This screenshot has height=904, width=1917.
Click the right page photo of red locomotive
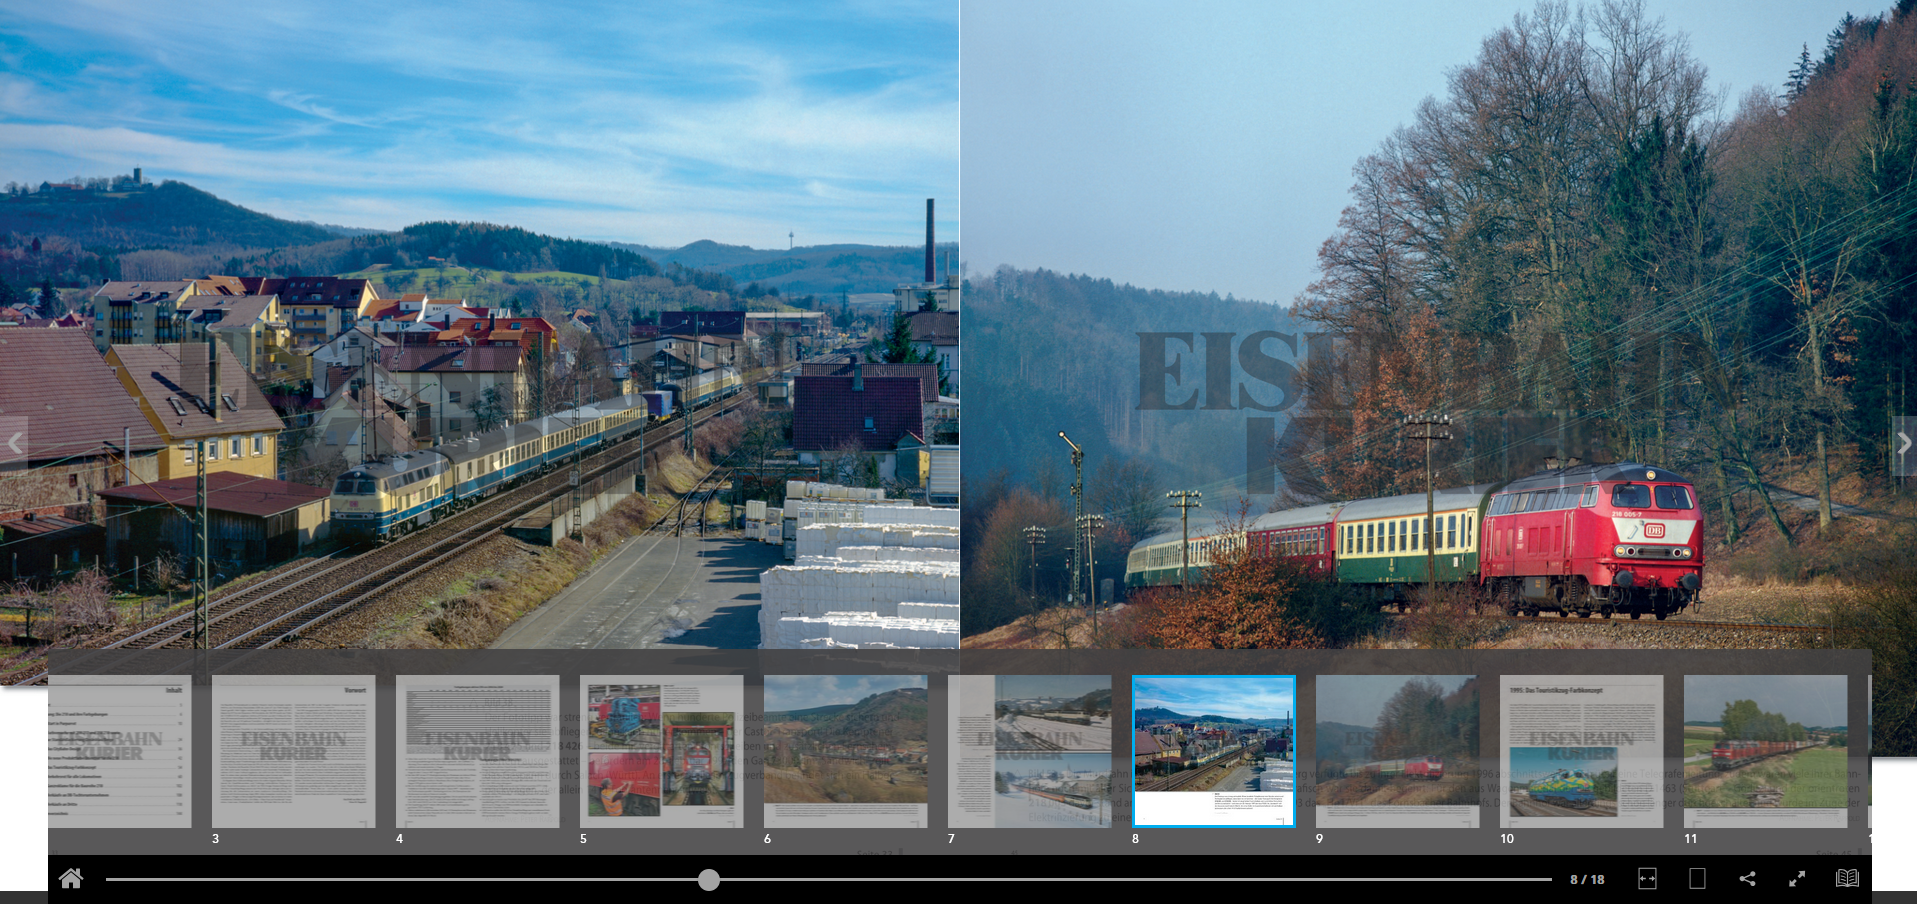coord(1438,324)
